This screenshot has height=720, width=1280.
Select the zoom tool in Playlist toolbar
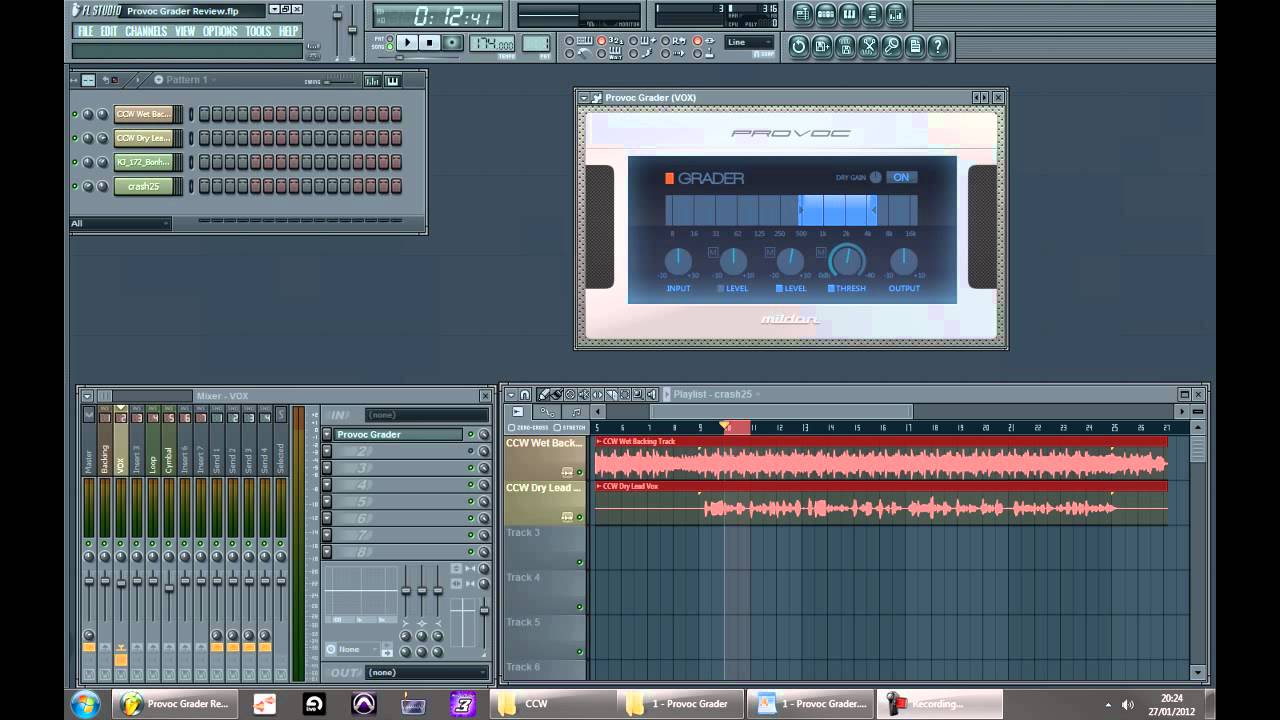638,395
